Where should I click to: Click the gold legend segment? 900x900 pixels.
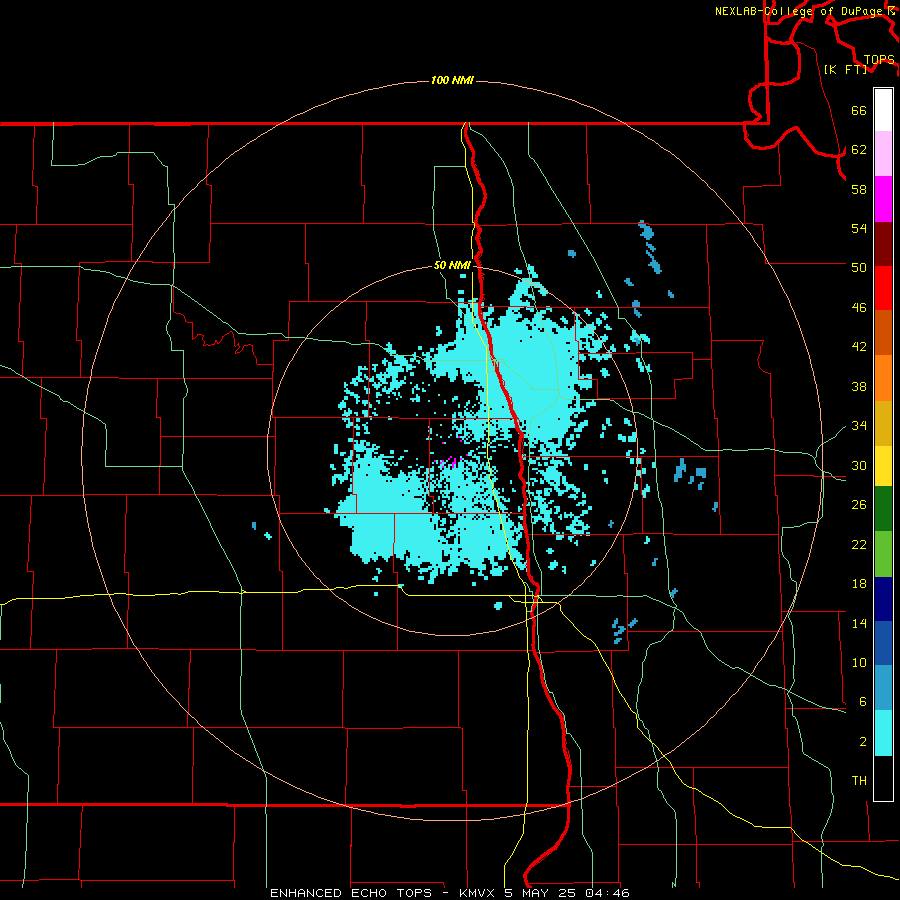tap(883, 423)
